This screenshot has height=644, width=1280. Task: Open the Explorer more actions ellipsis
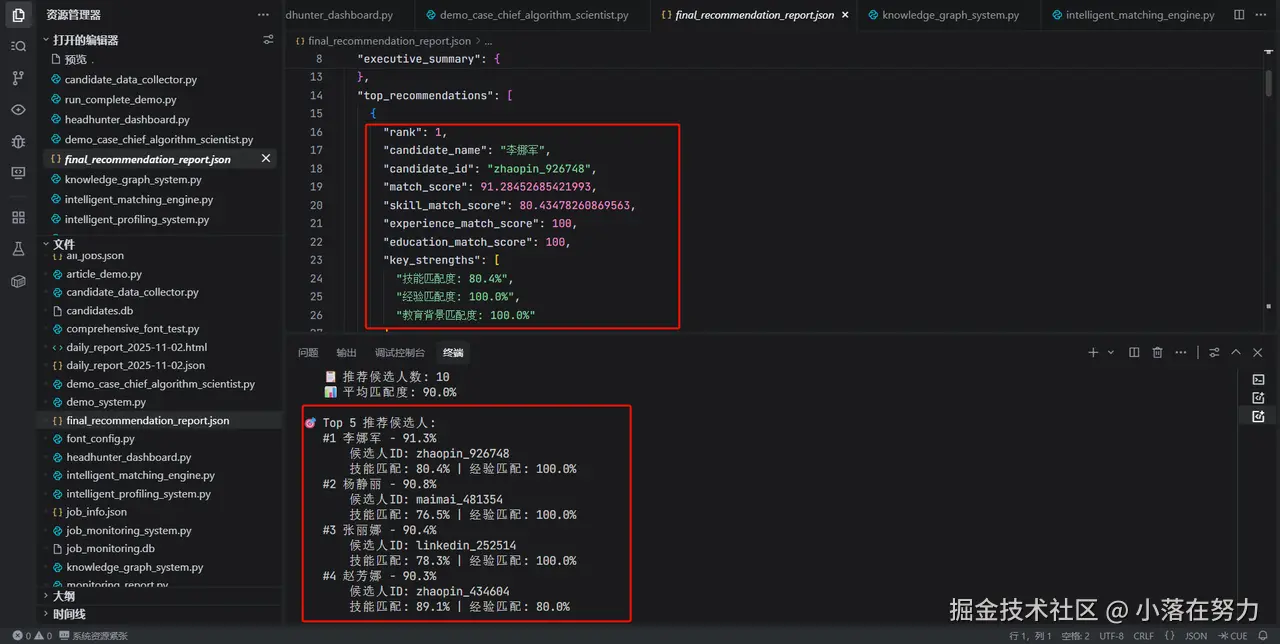coord(263,15)
